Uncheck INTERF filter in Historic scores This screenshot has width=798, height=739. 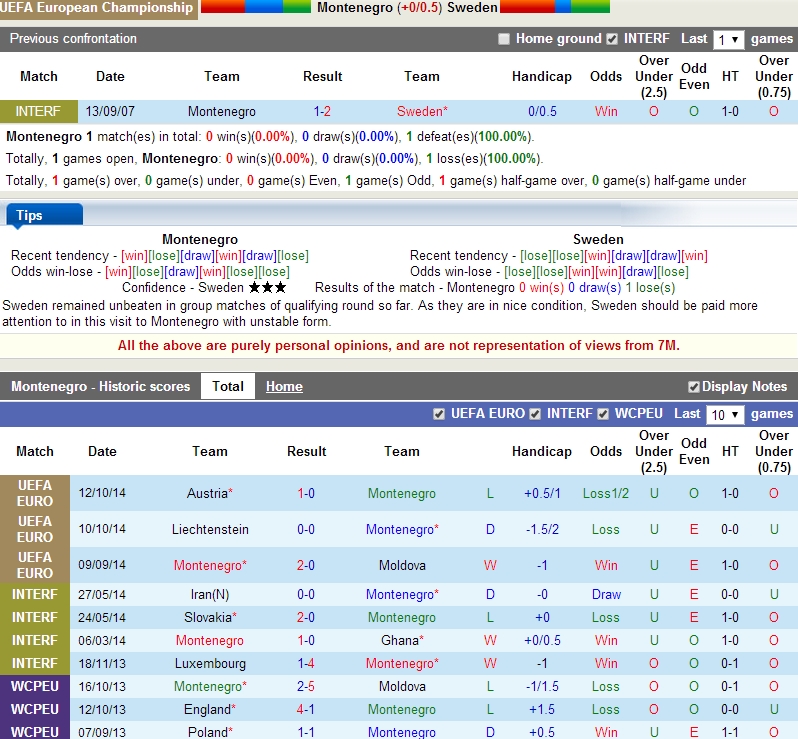pos(535,414)
